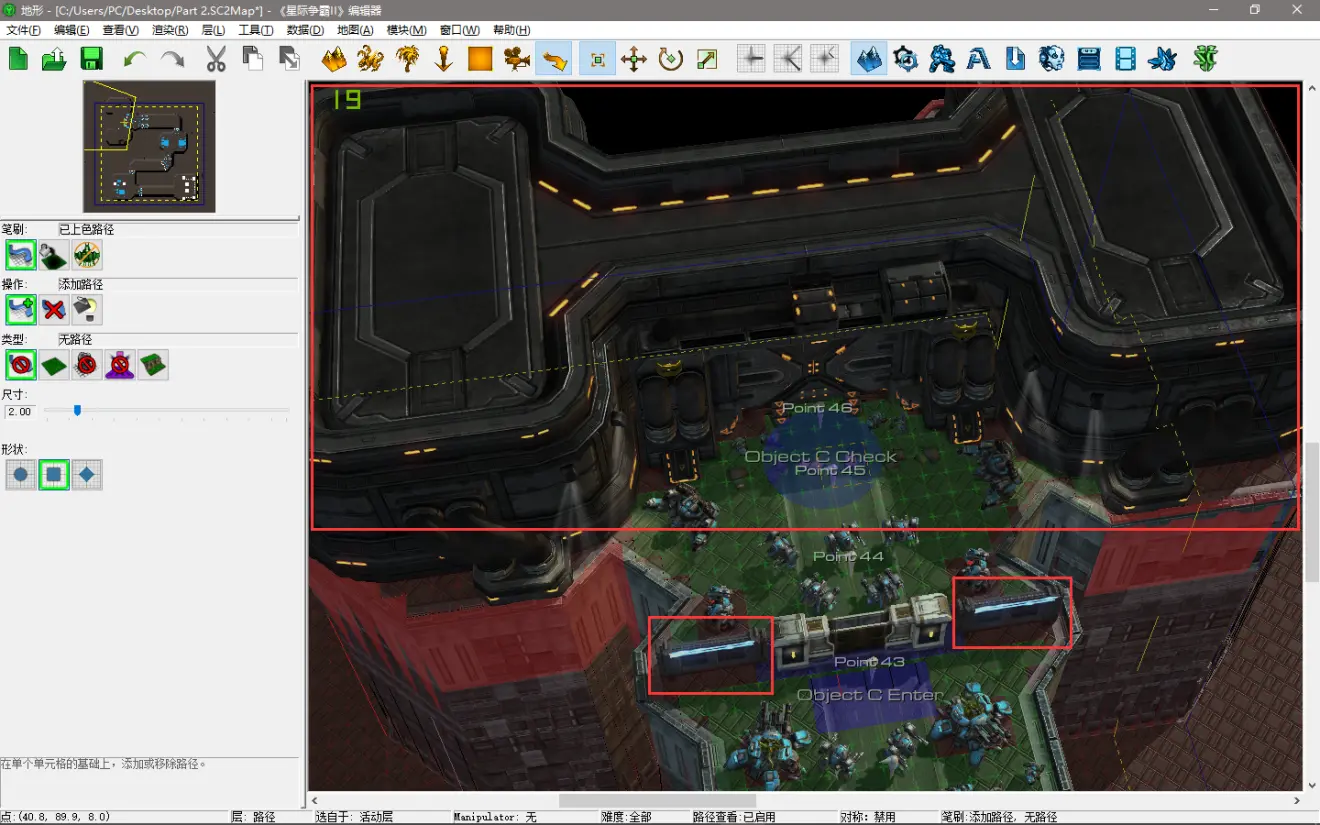Click the second grid symmetry icon
This screenshot has height=825, width=1320.
coord(788,59)
